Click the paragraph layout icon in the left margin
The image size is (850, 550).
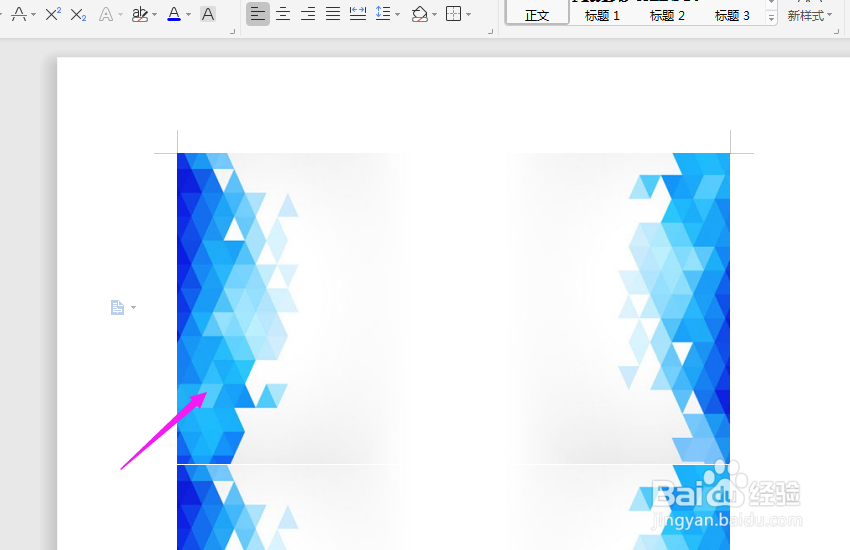(x=118, y=307)
